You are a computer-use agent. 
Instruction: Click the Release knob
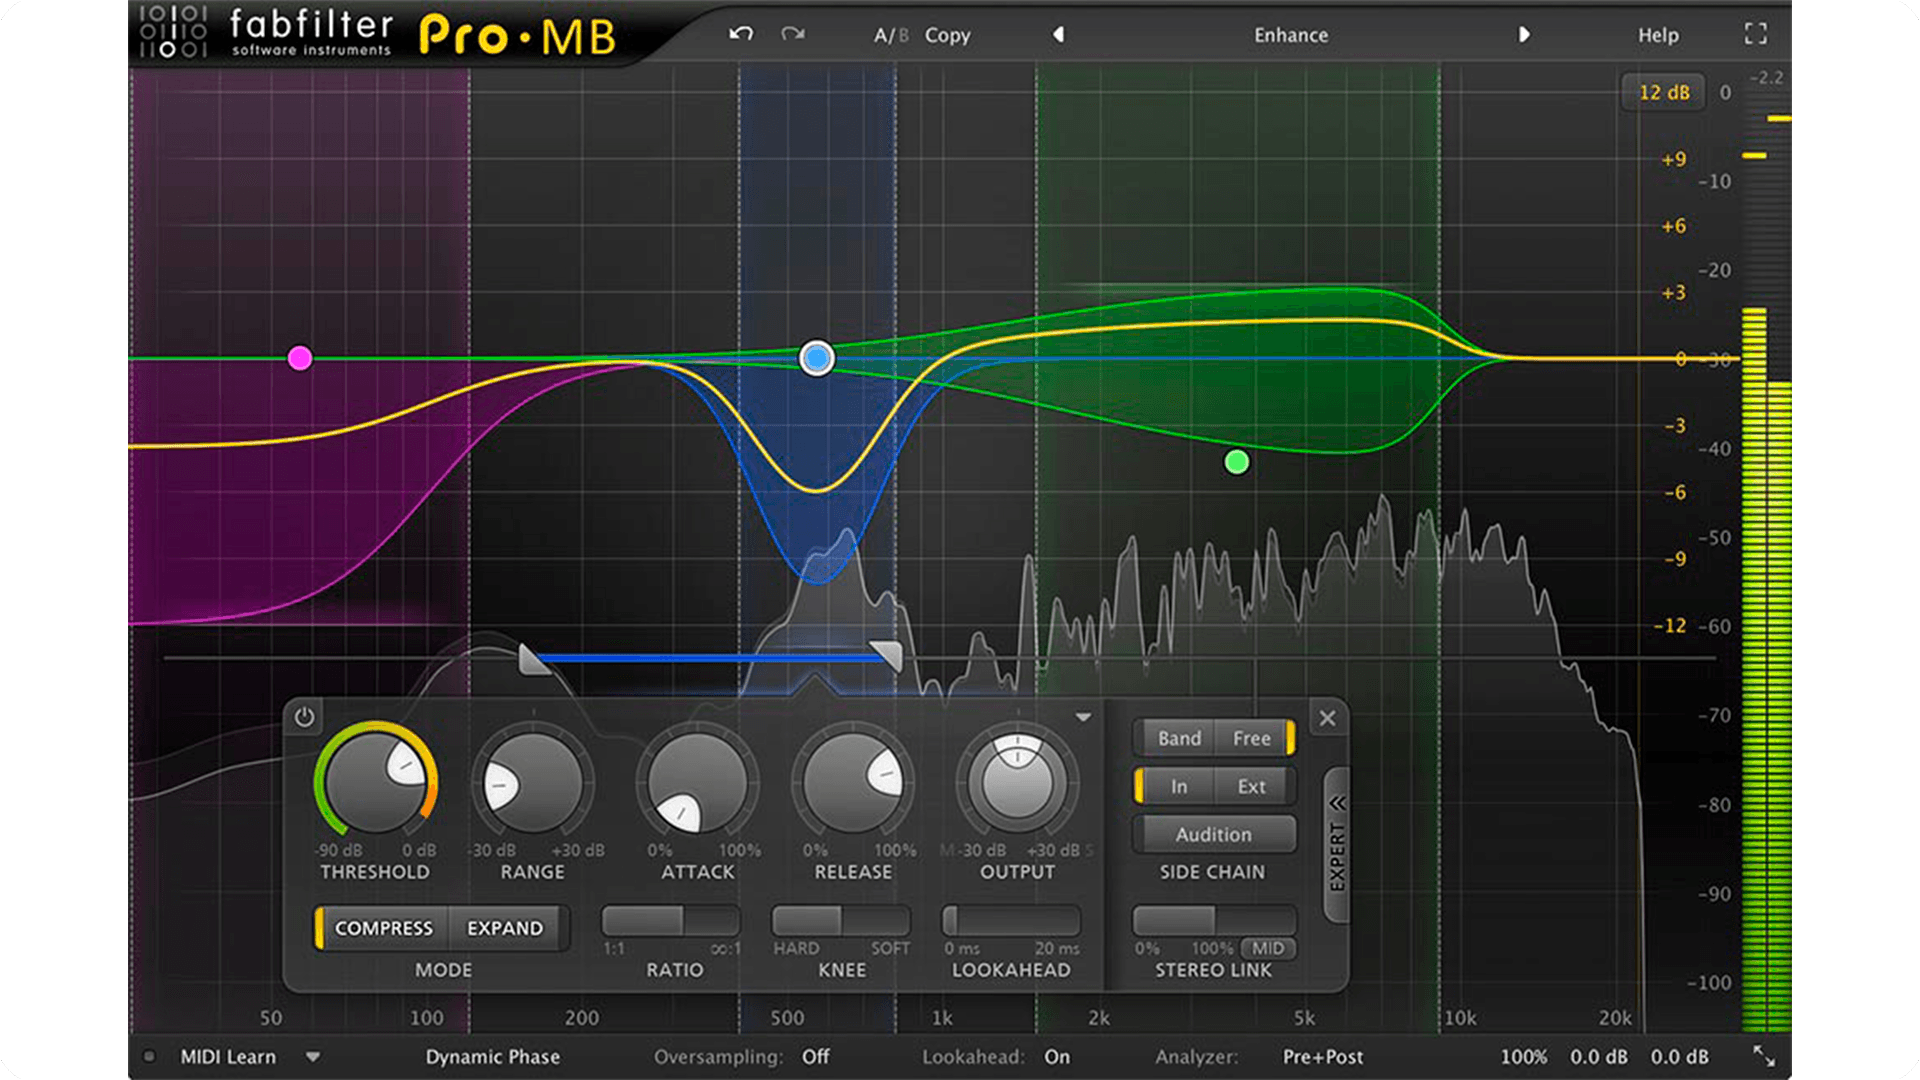pyautogui.click(x=853, y=782)
